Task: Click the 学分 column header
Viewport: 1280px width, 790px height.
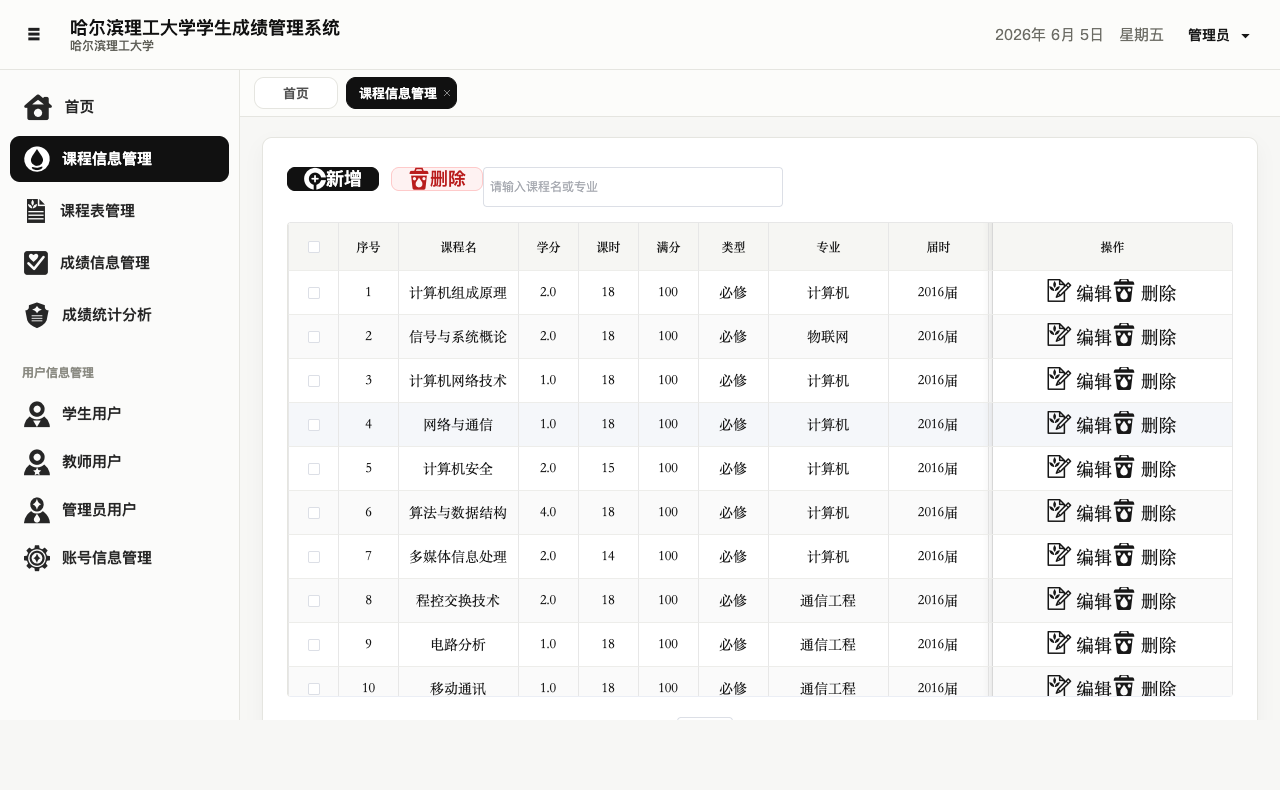Action: [x=548, y=247]
